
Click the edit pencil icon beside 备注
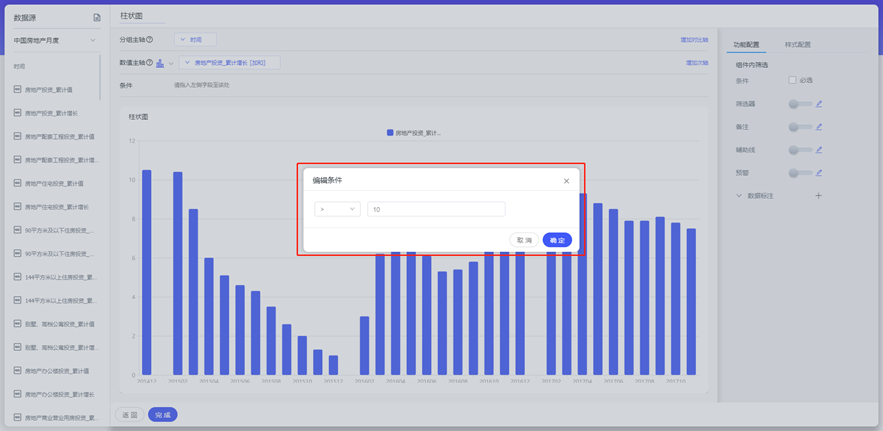[x=819, y=127]
